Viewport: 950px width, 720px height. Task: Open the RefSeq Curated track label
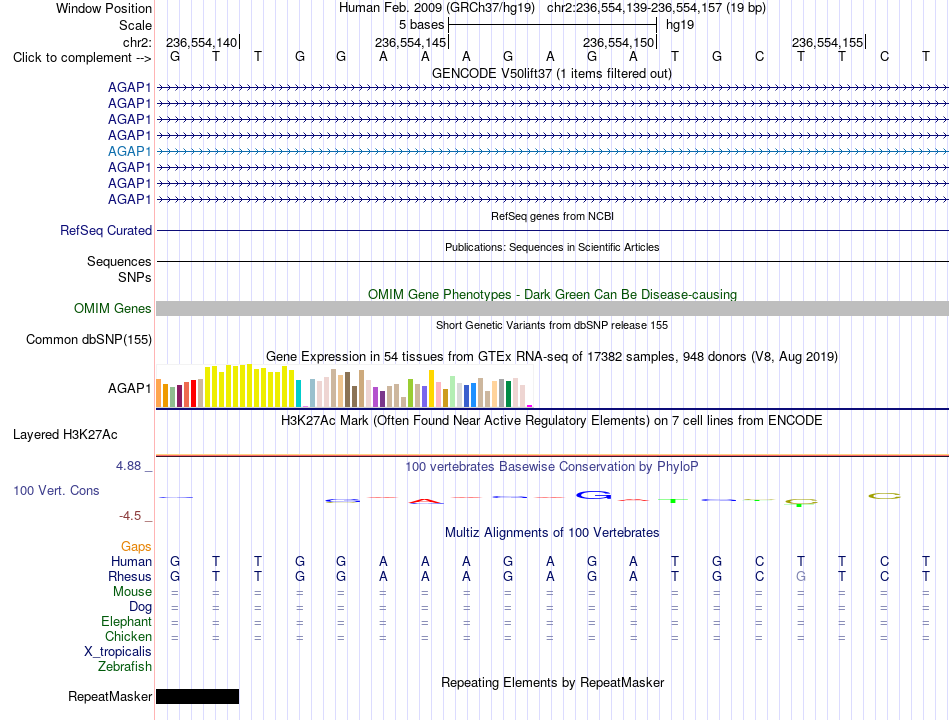[106, 230]
